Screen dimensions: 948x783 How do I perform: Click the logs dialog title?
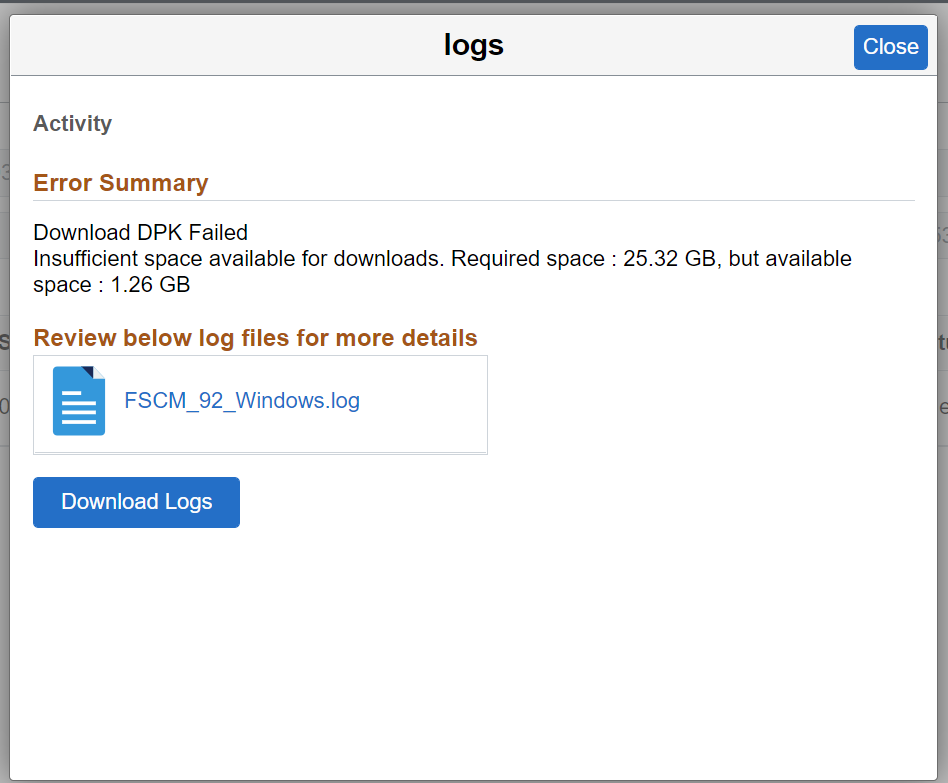[474, 45]
